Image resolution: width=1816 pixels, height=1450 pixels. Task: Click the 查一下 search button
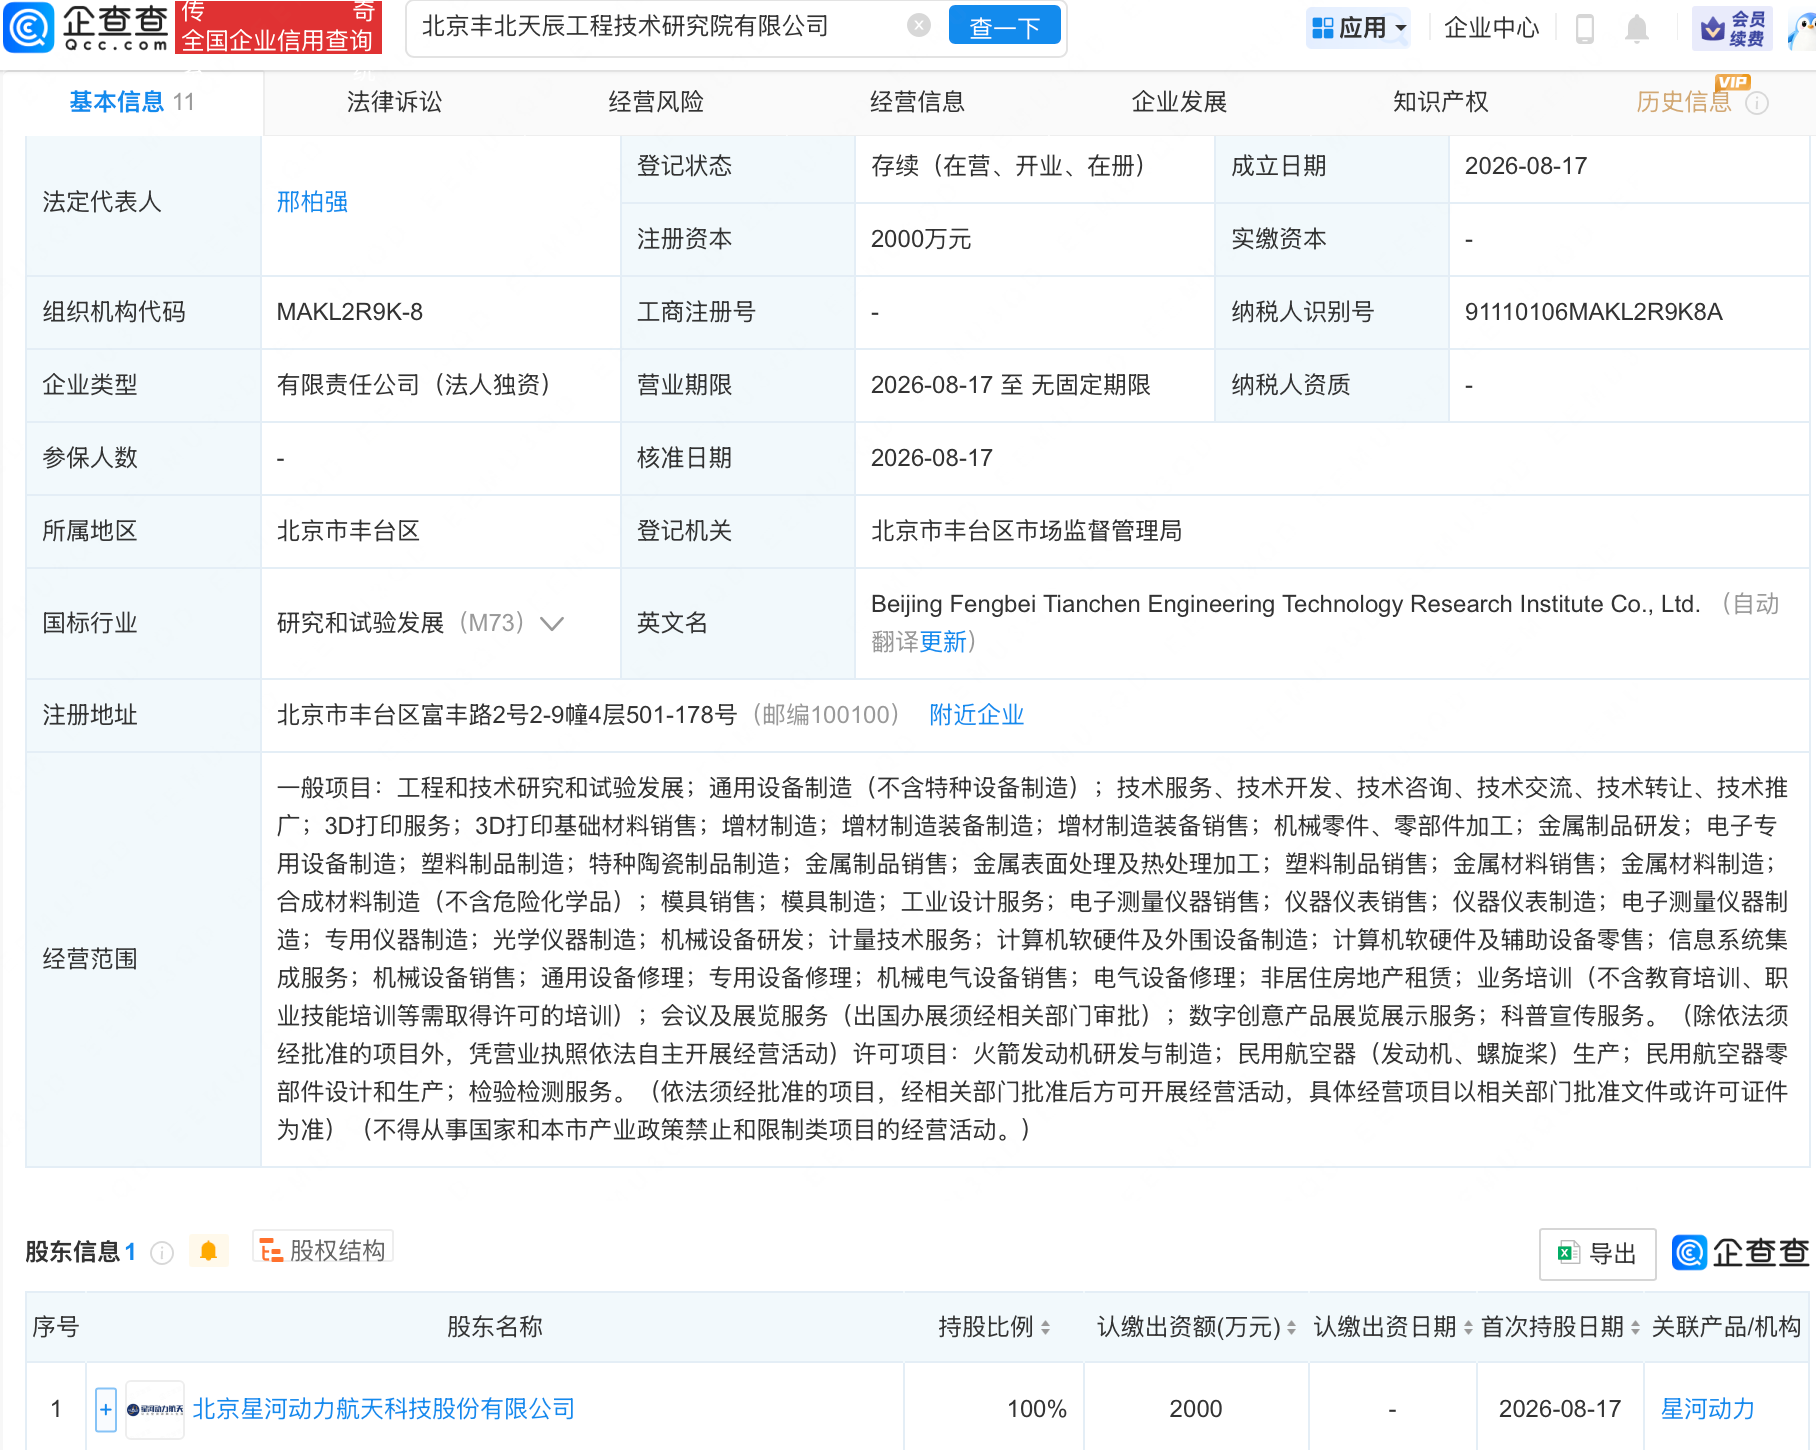coord(1004,27)
